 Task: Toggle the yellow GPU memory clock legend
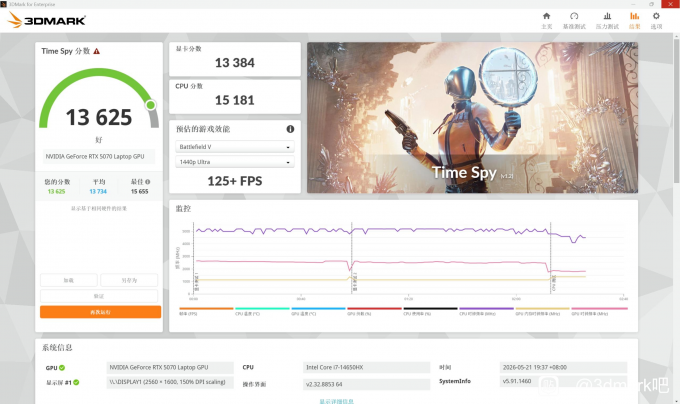[x=542, y=311]
